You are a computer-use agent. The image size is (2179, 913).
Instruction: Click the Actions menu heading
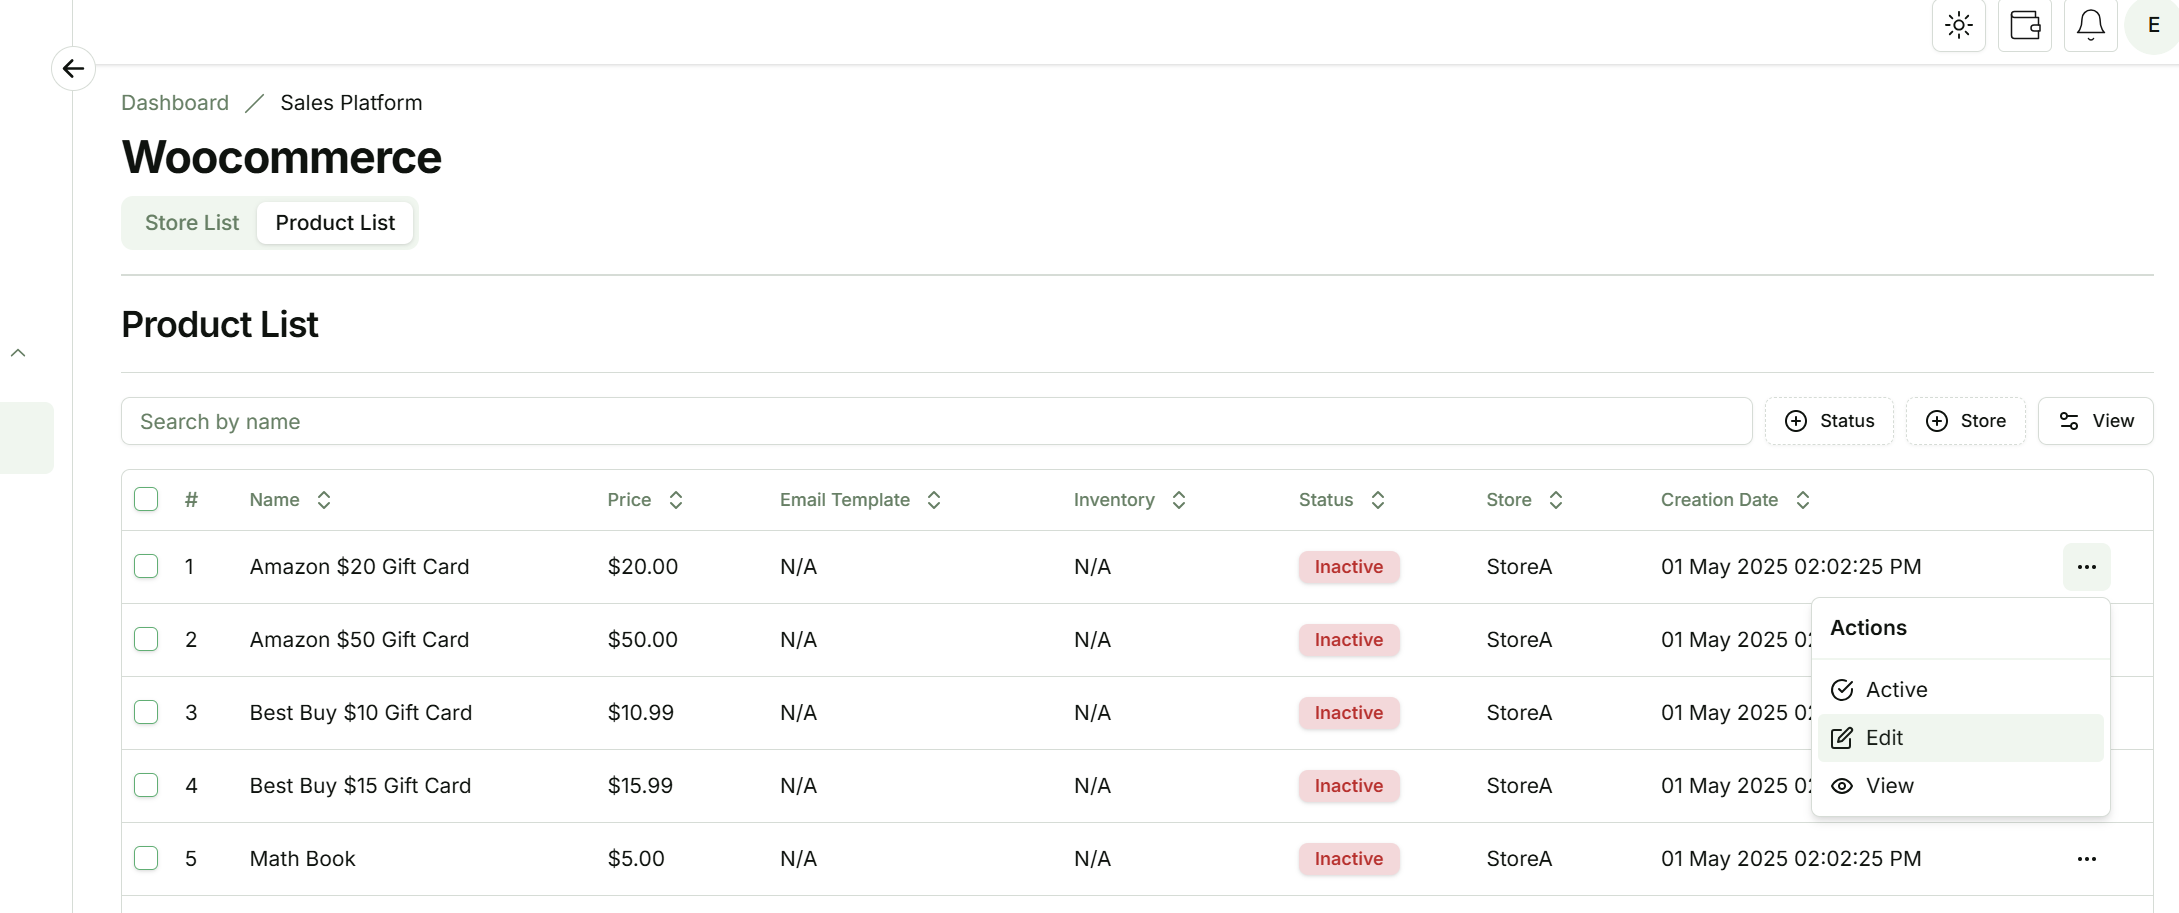1868,628
